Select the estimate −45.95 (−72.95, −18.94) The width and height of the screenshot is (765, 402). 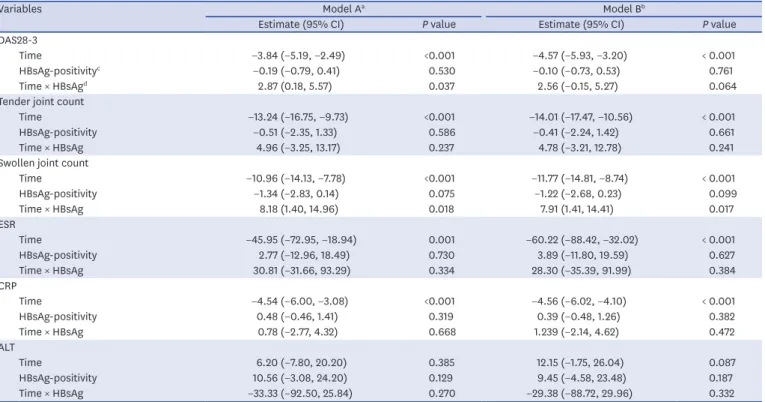click(301, 240)
